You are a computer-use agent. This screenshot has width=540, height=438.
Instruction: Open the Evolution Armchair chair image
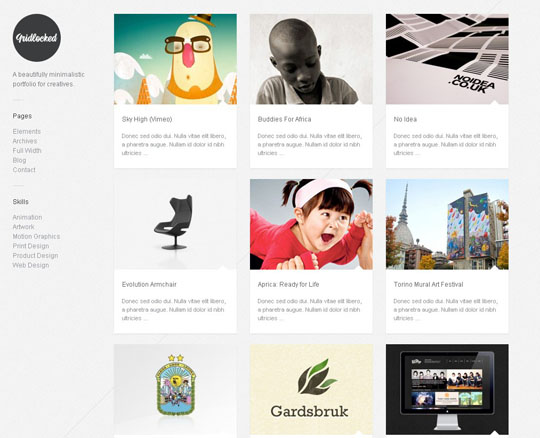(x=175, y=224)
